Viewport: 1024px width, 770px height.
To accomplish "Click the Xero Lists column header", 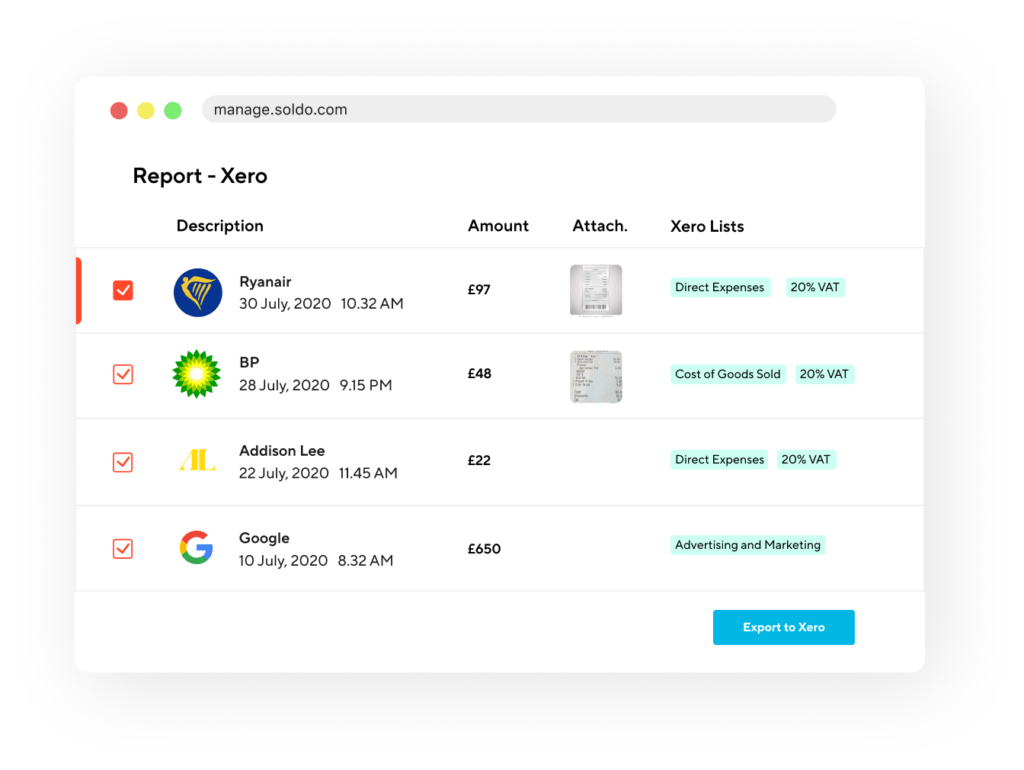I will coord(707,226).
